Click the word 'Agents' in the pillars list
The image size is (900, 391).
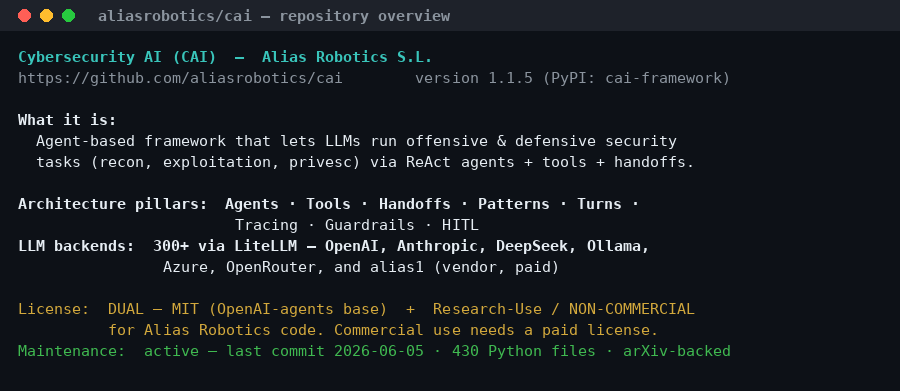[251, 204]
